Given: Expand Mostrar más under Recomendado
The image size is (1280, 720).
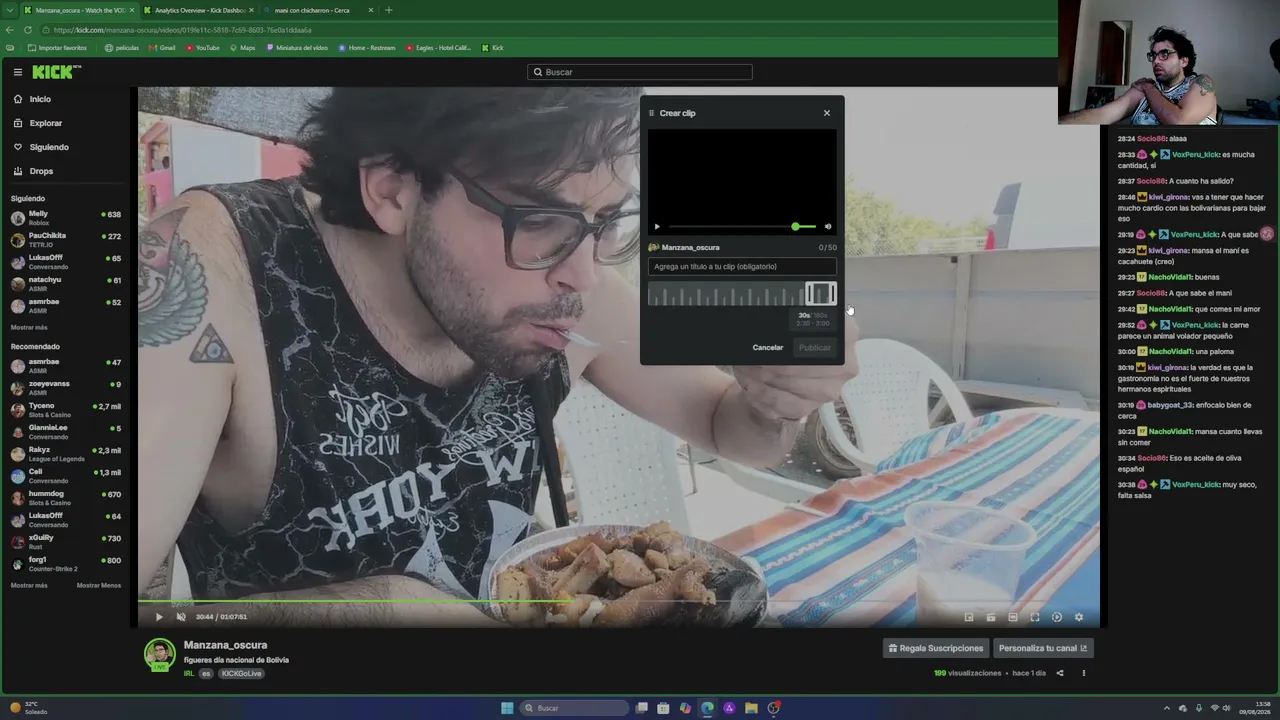Looking at the screenshot, I should [x=29, y=585].
